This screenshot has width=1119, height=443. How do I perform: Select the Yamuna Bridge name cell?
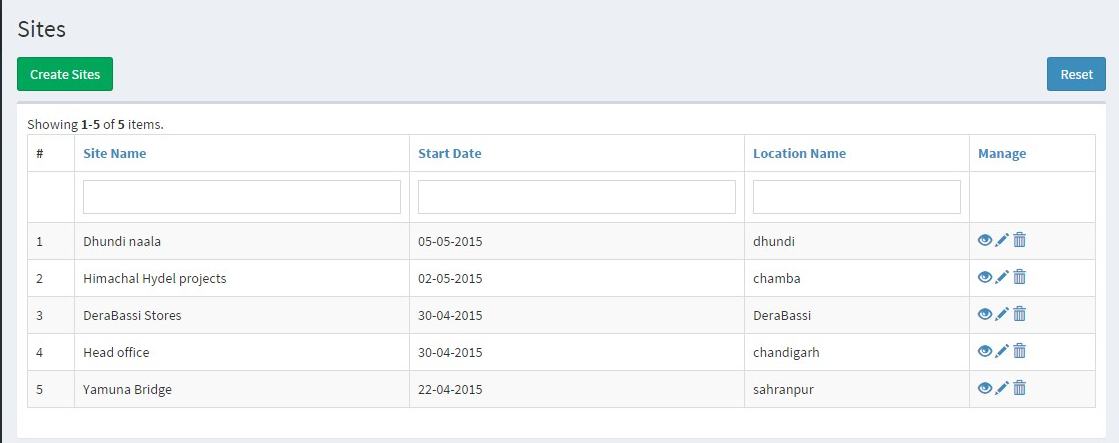tap(242, 389)
